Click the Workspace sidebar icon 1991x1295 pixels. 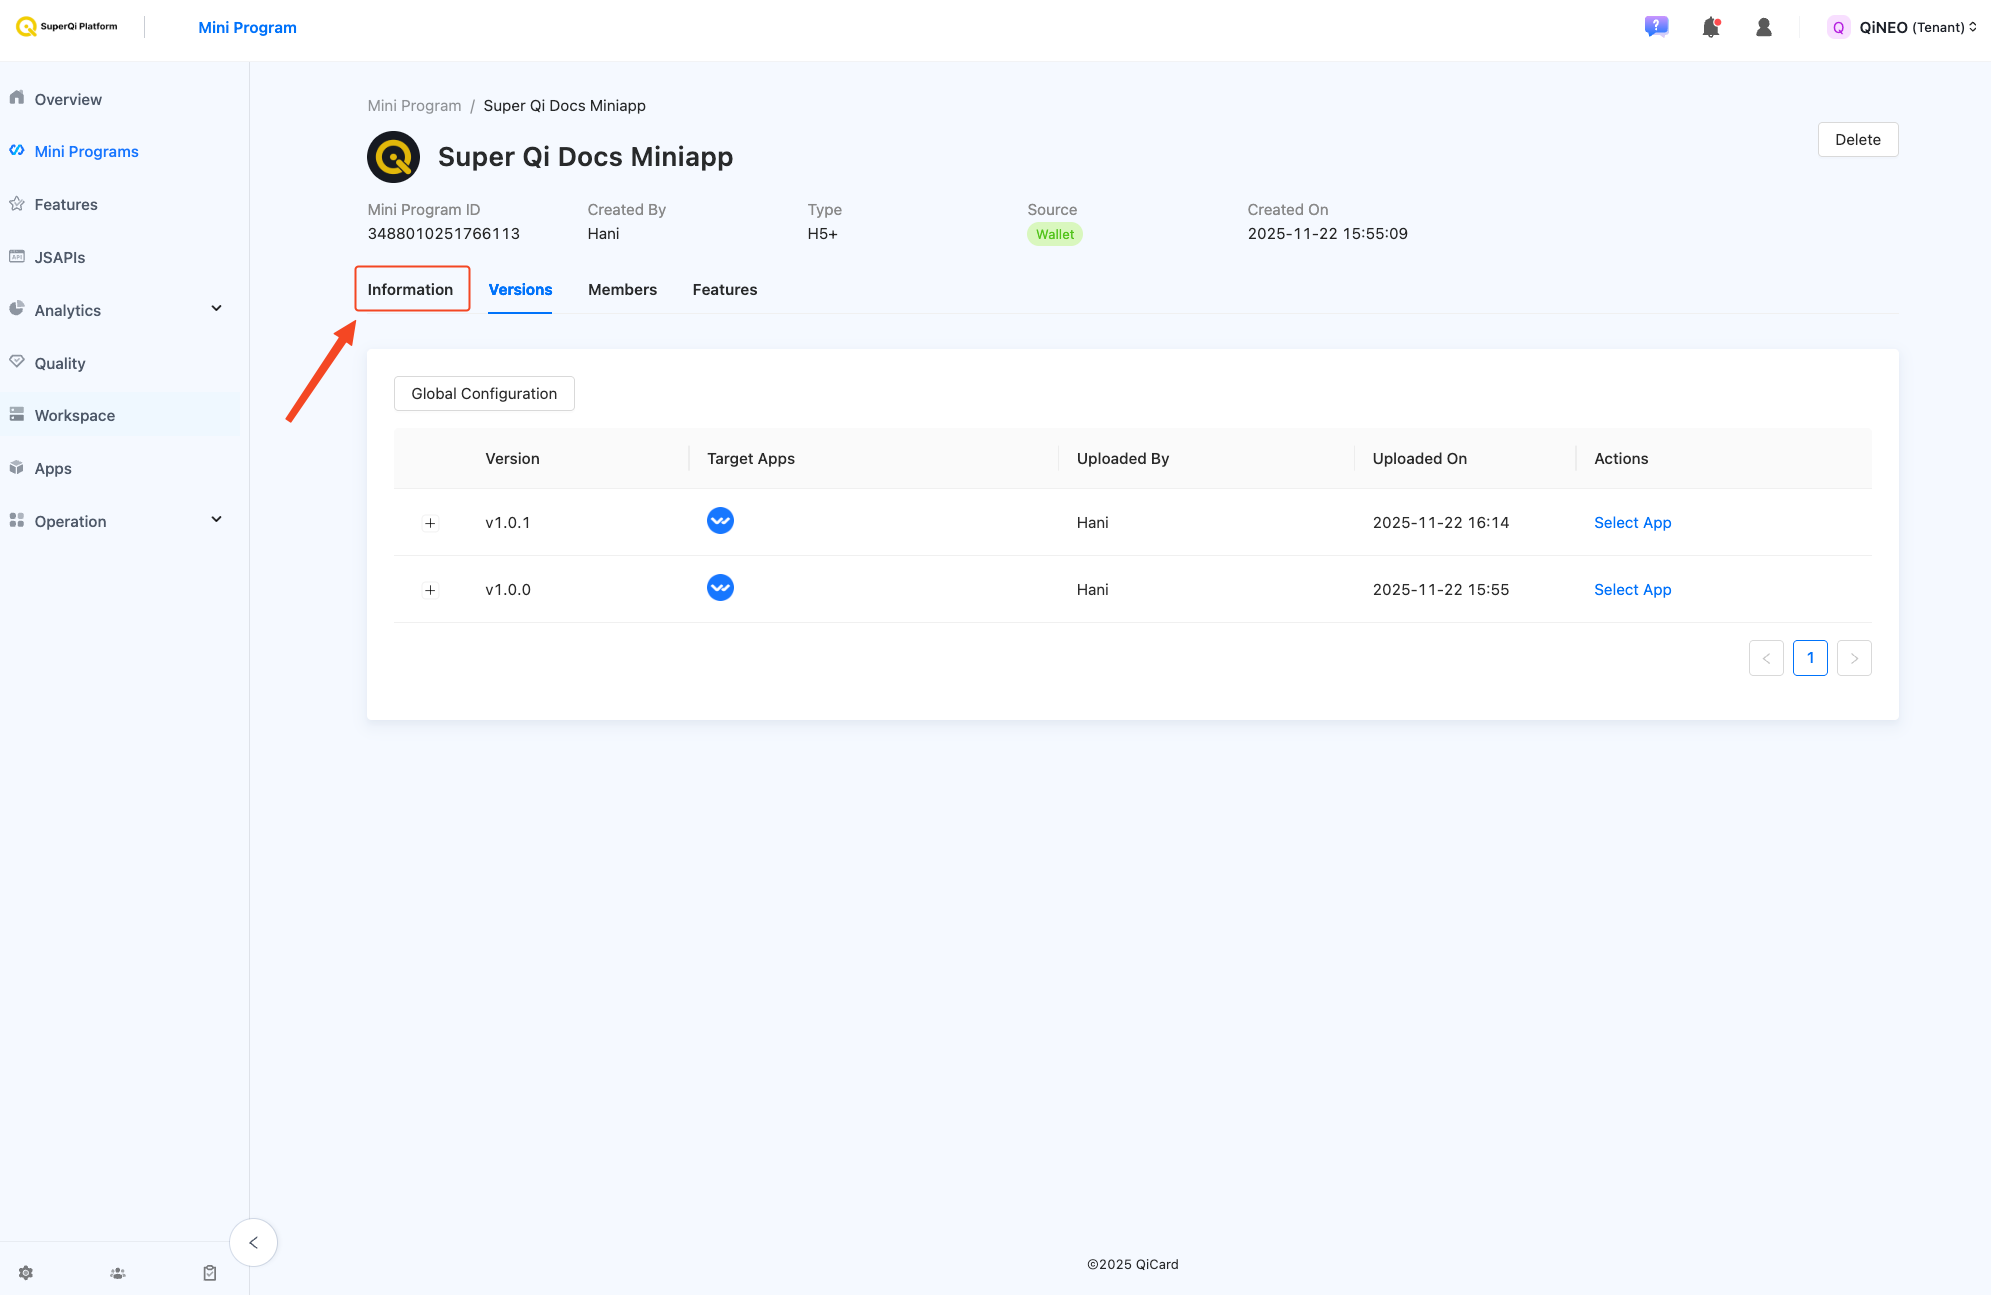[17, 415]
